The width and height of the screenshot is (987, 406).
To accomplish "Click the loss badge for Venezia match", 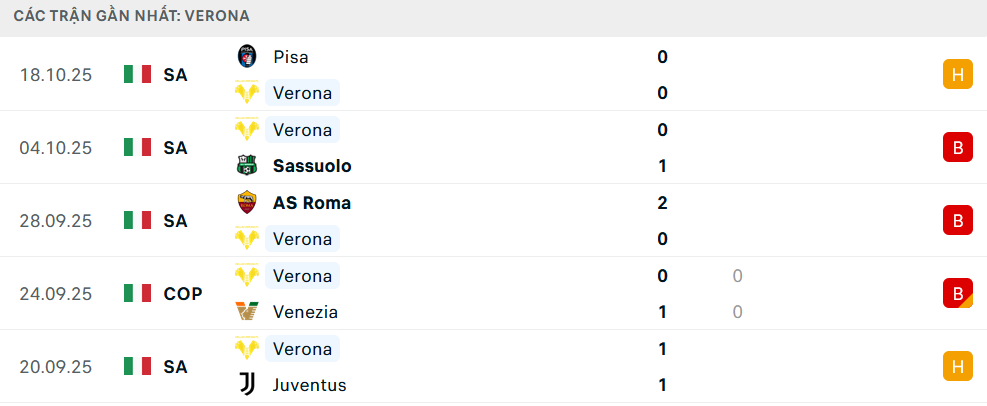I will (x=957, y=293).
